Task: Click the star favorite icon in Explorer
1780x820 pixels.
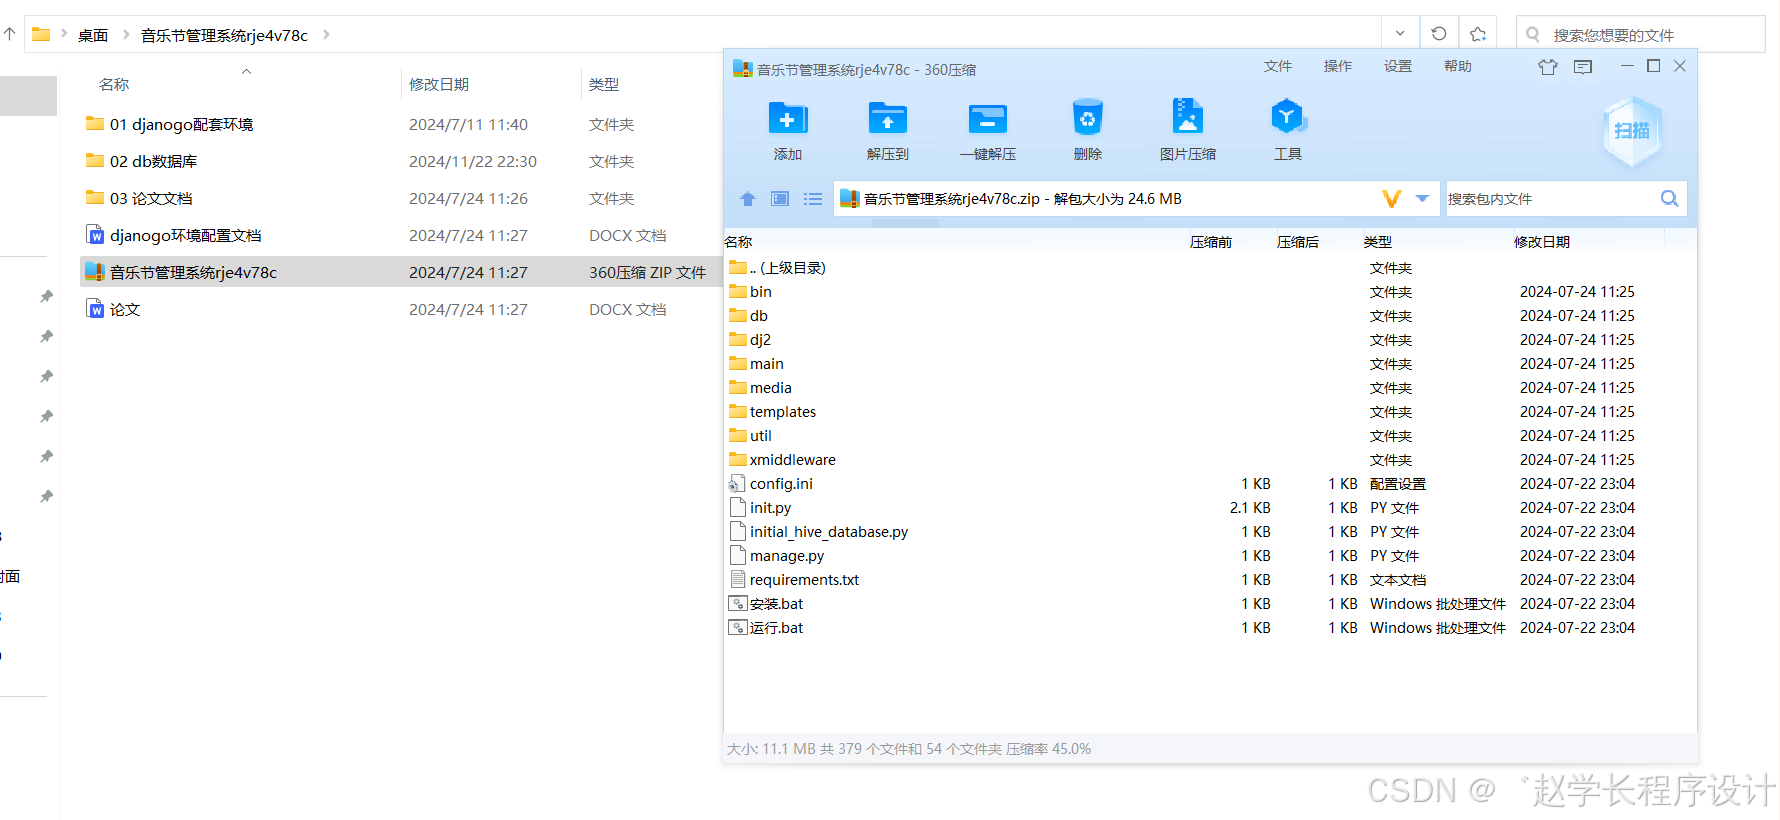Action: pos(1478,34)
